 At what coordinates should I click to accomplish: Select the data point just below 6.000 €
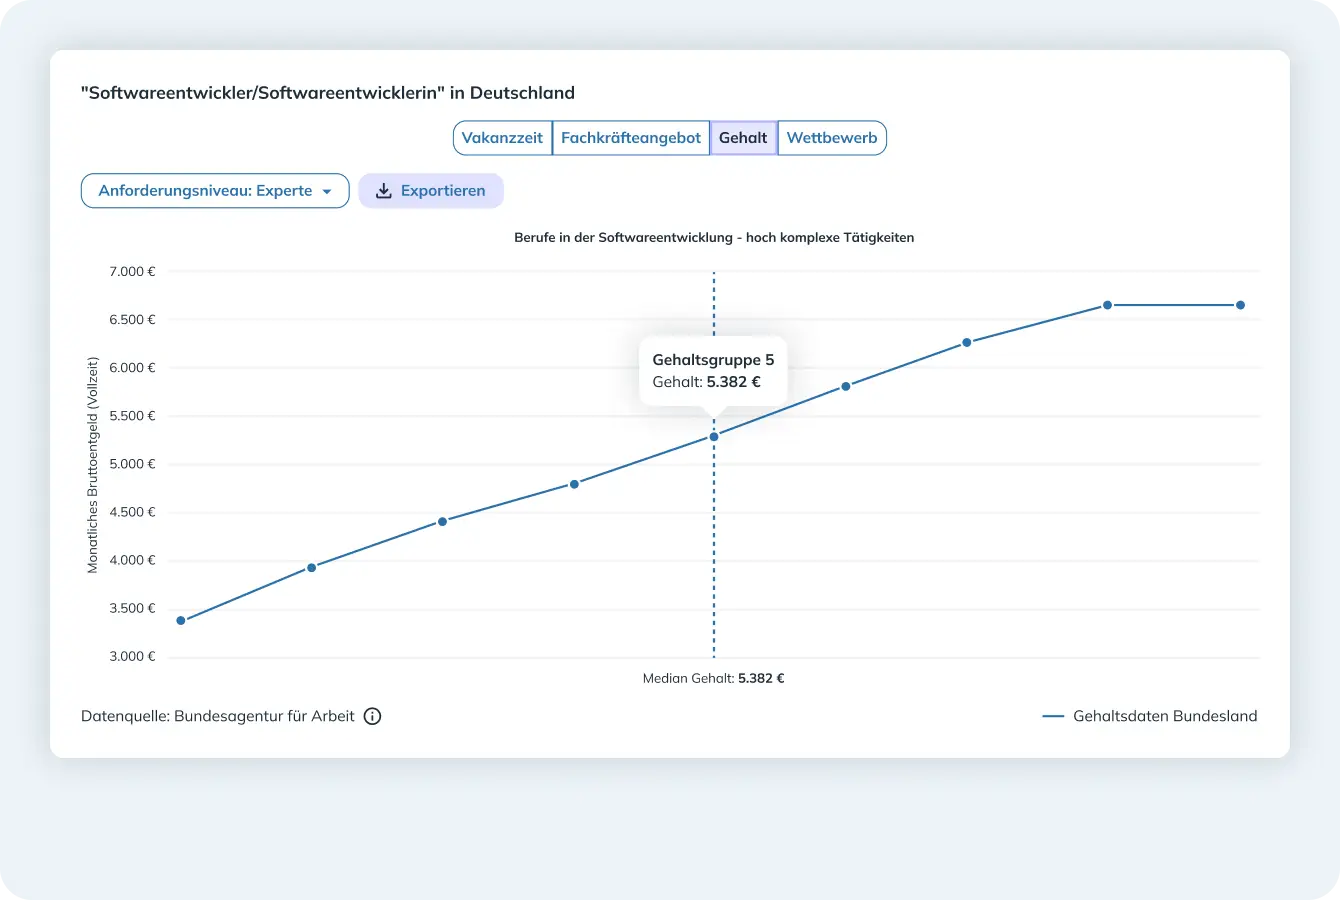[x=846, y=386]
